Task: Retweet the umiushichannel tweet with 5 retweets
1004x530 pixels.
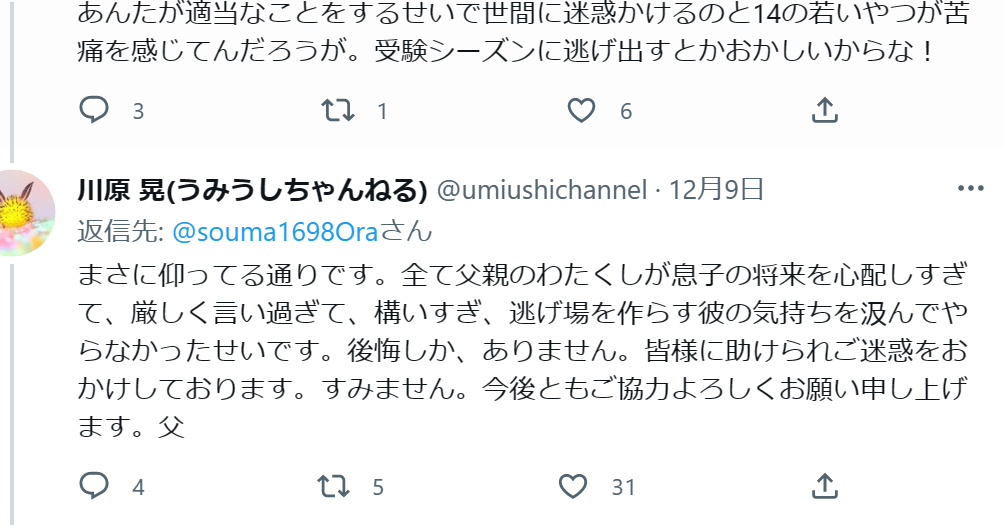Action: coord(334,486)
